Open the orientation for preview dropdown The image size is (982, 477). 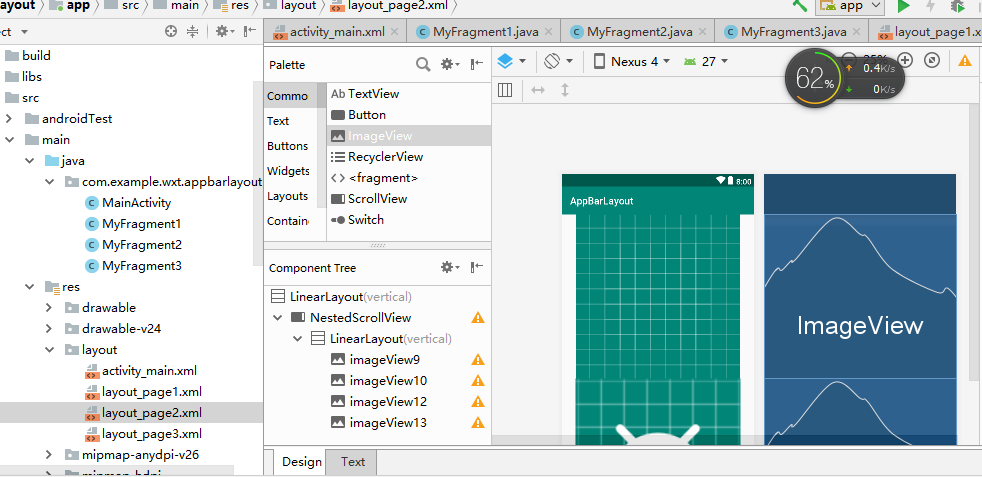[559, 61]
